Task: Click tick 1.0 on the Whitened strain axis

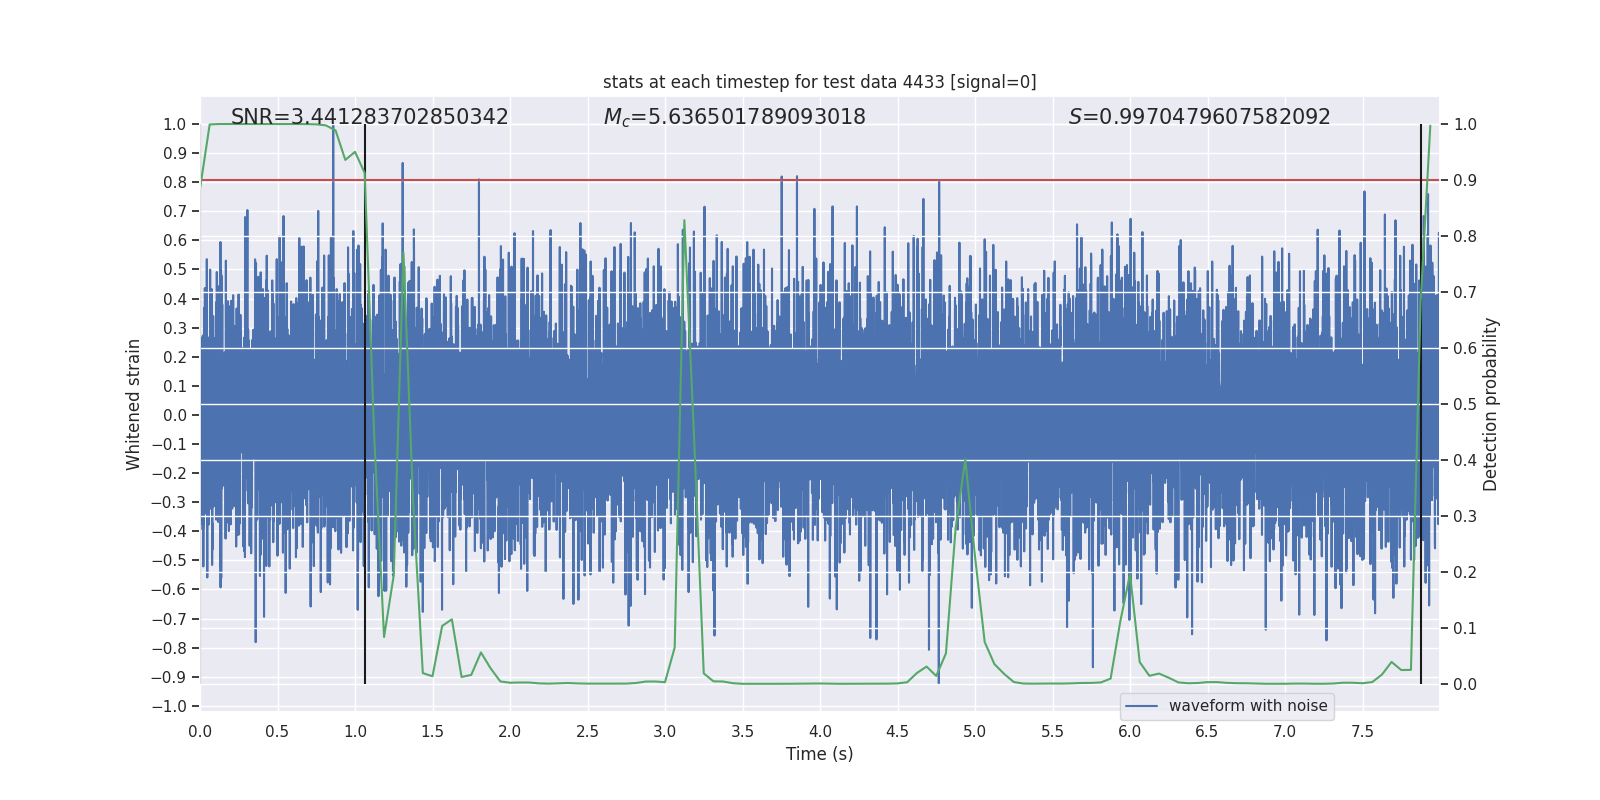Action: click(175, 124)
